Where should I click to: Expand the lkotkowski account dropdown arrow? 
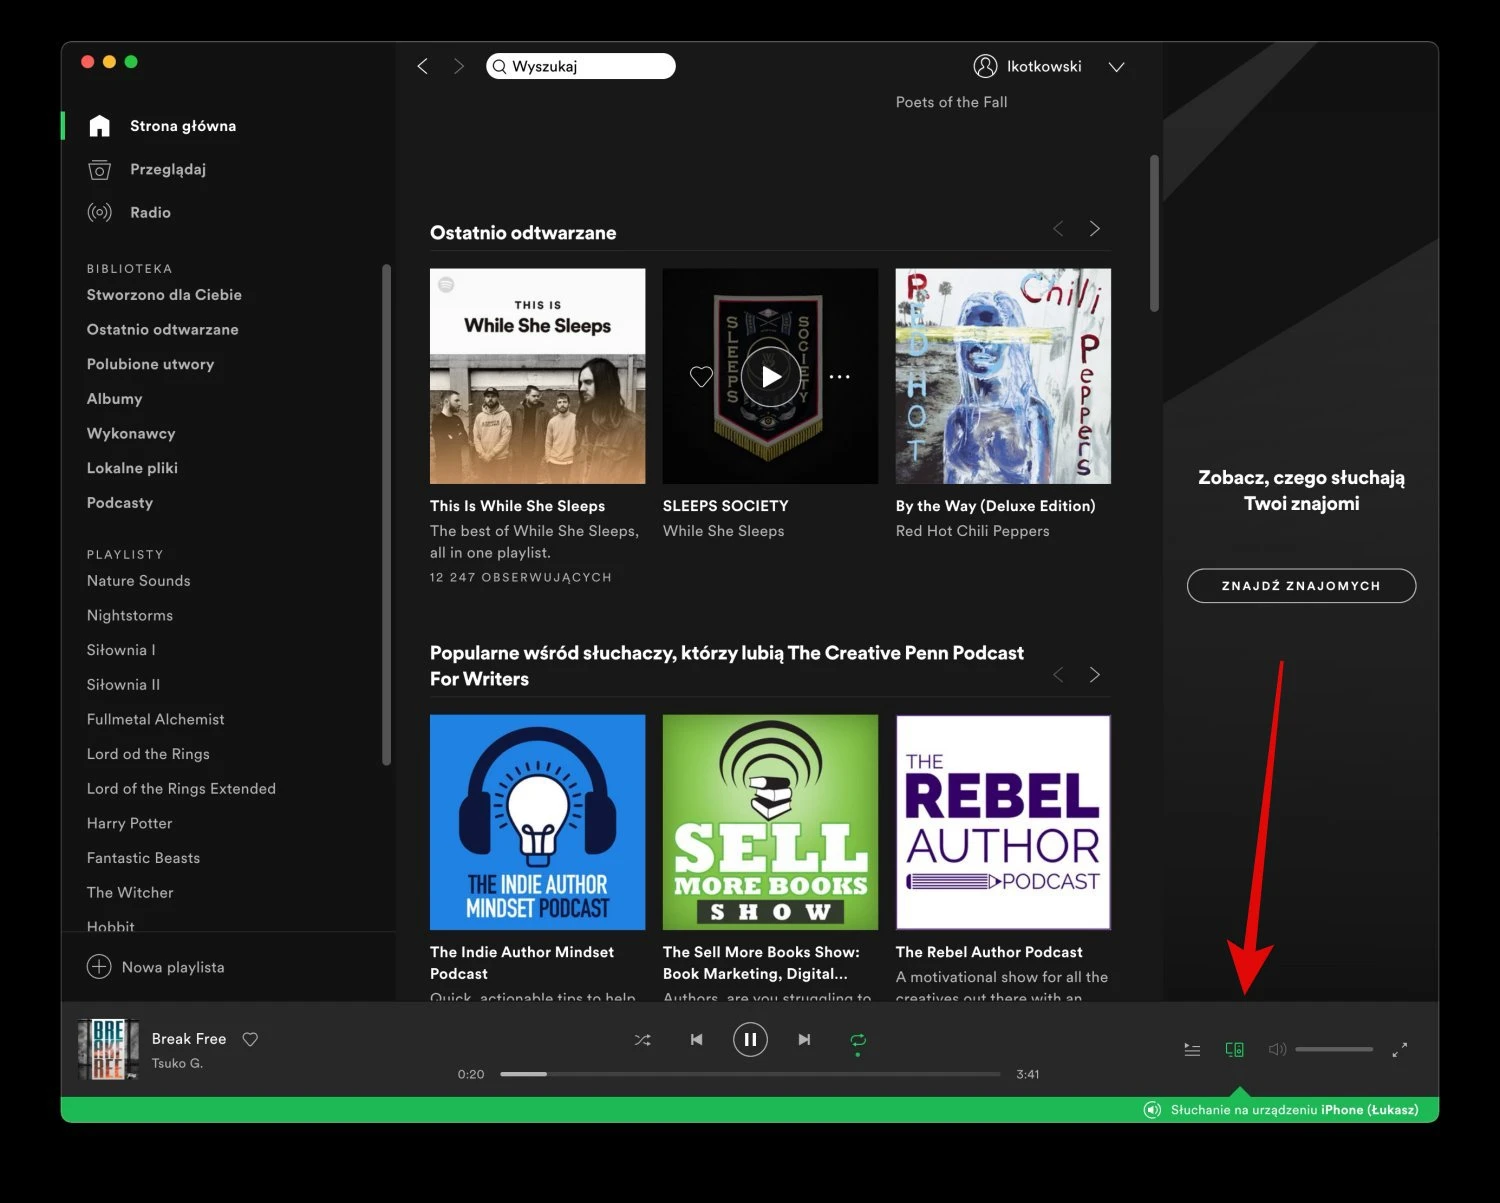[x=1117, y=67]
